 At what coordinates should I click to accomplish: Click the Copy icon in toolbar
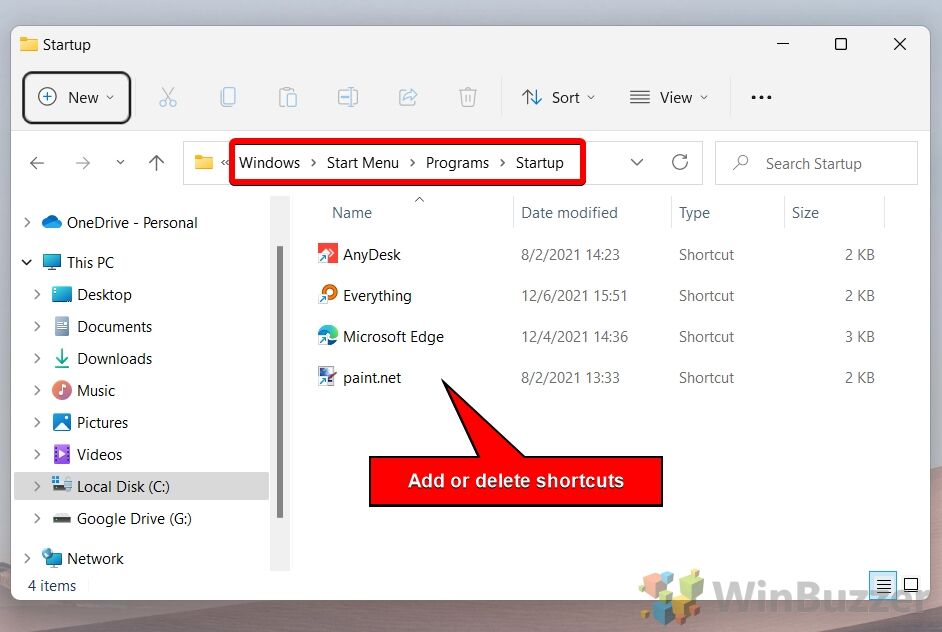pos(227,97)
